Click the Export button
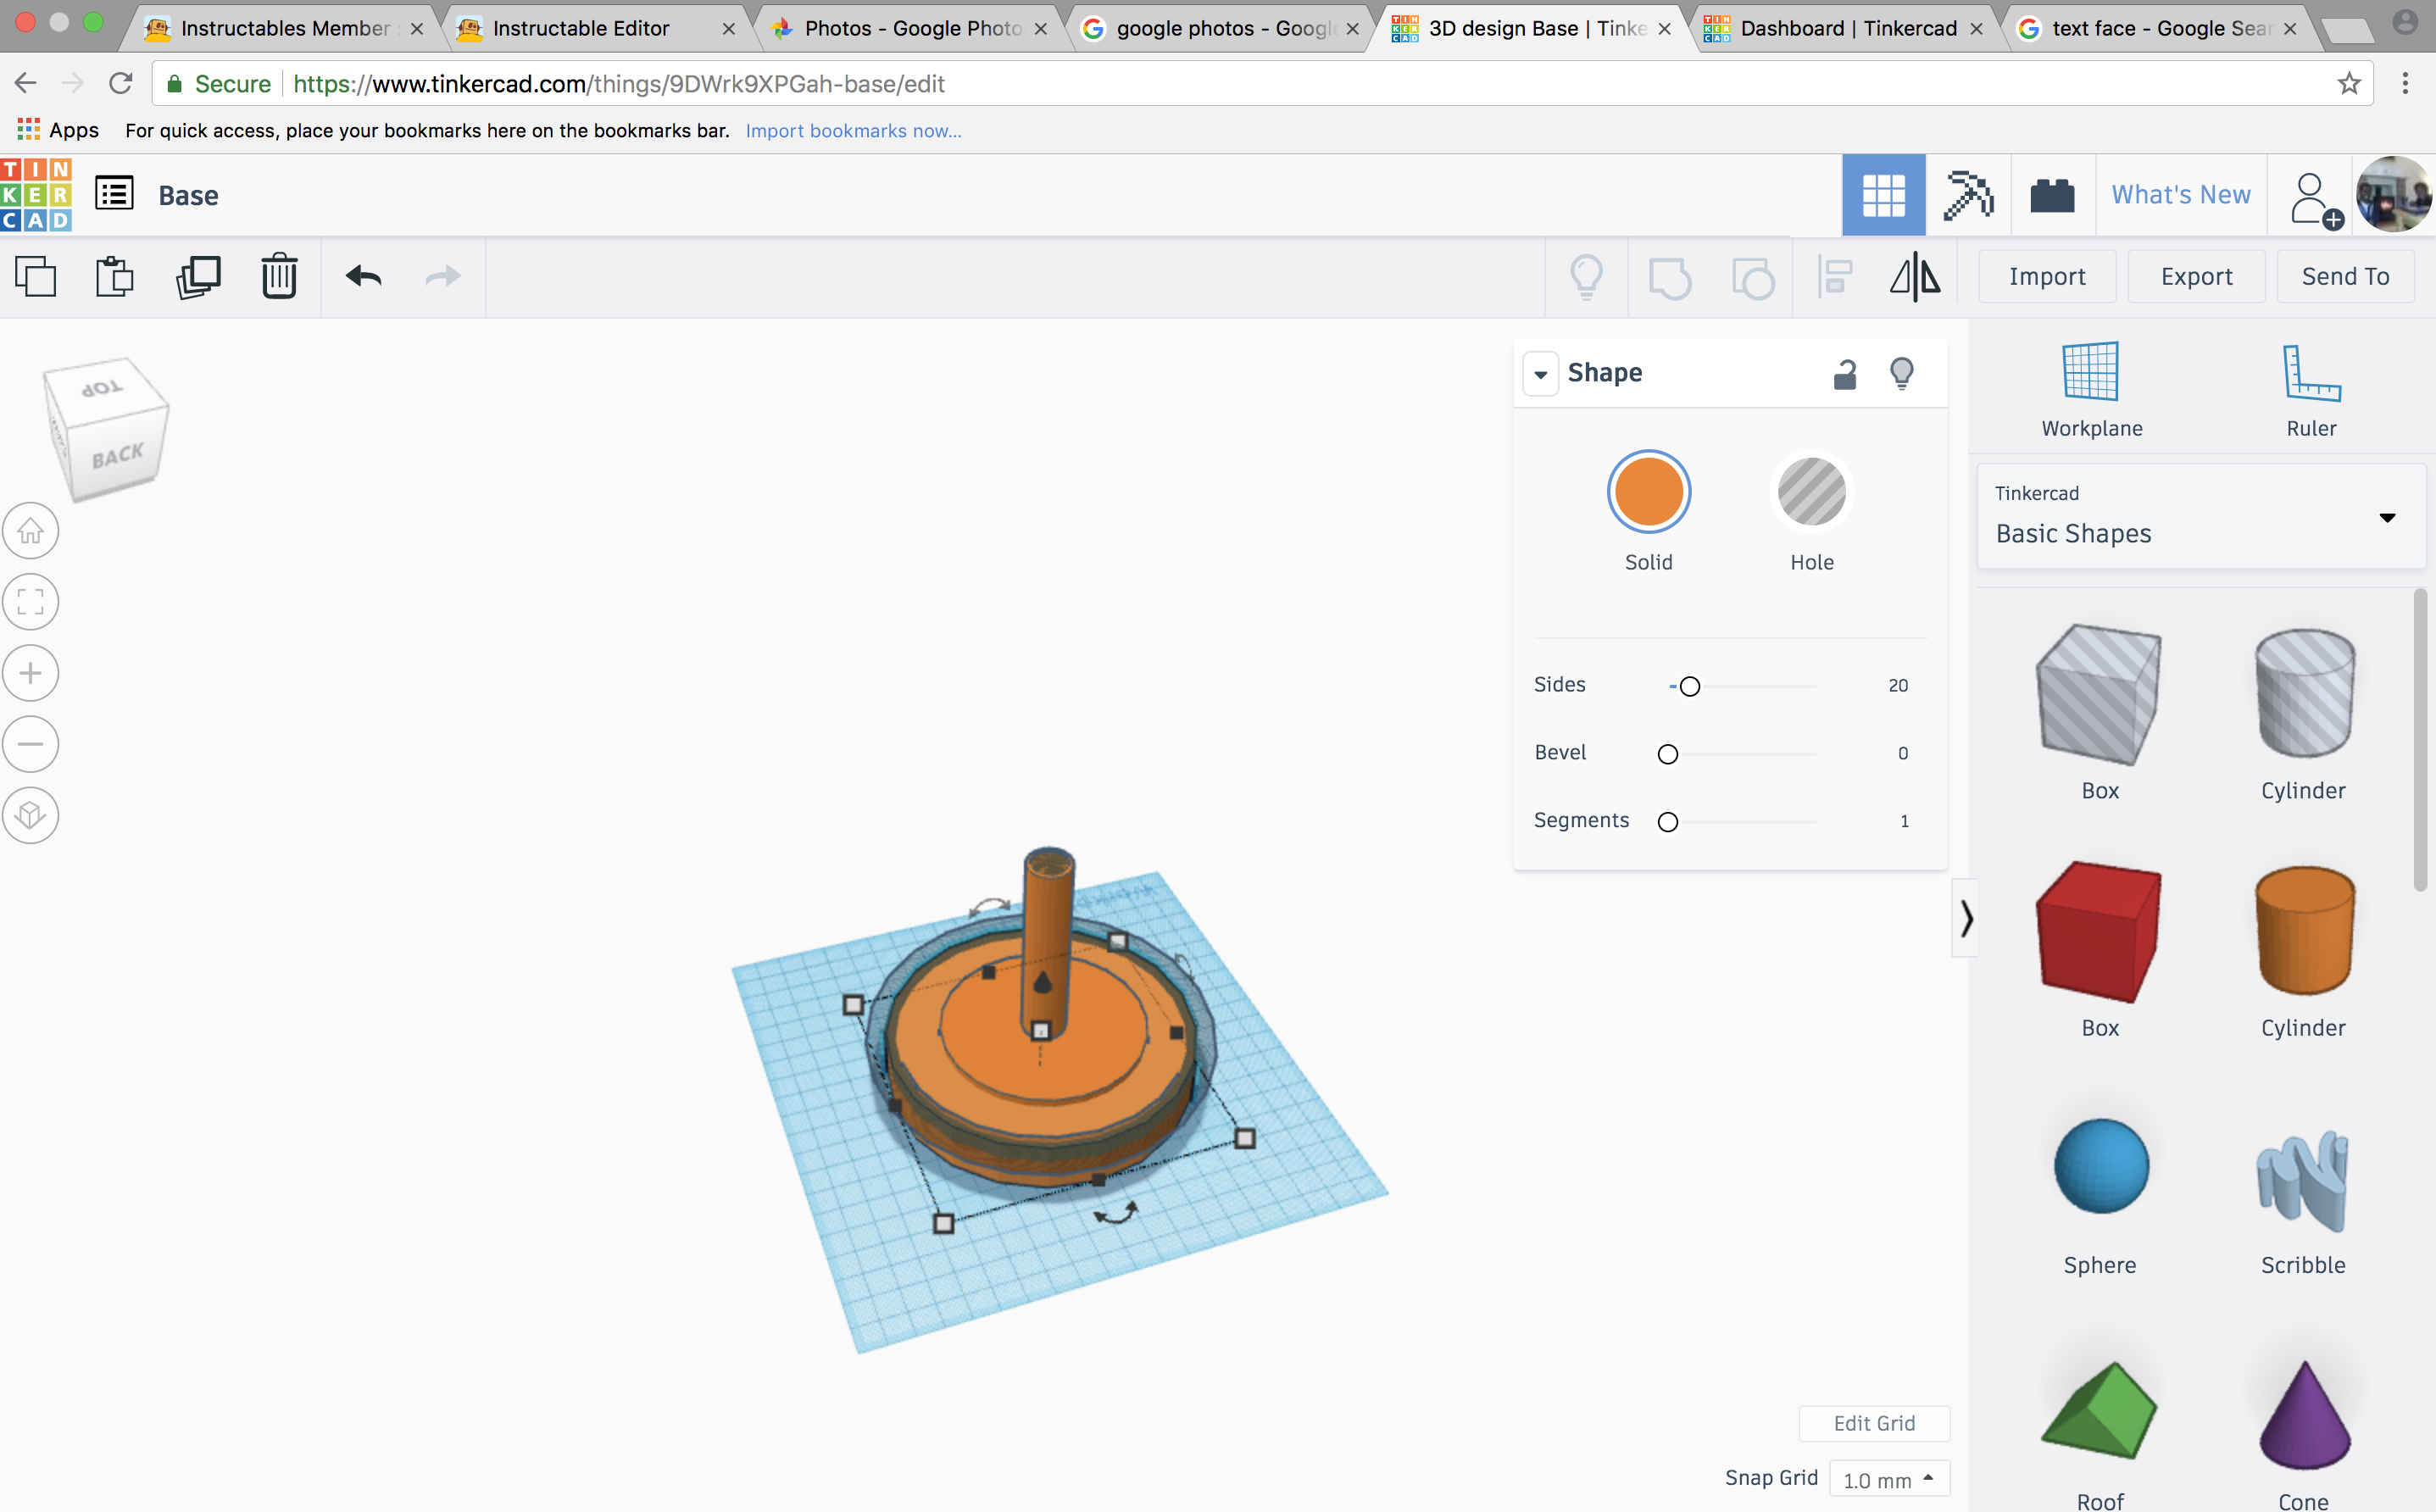 (2195, 277)
